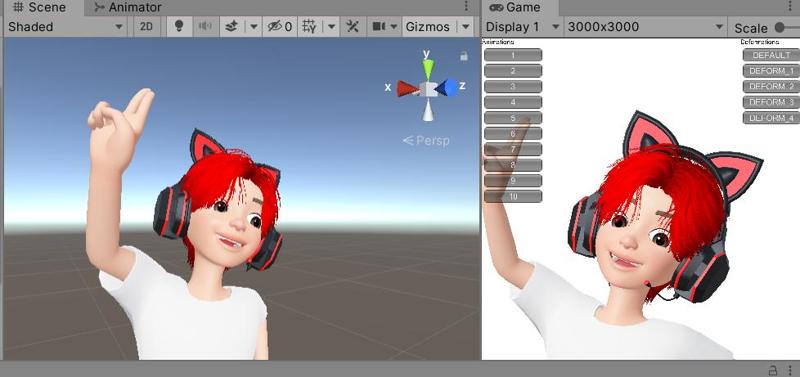Play animation 3 button
This screenshot has height=377, width=800.
513,87
